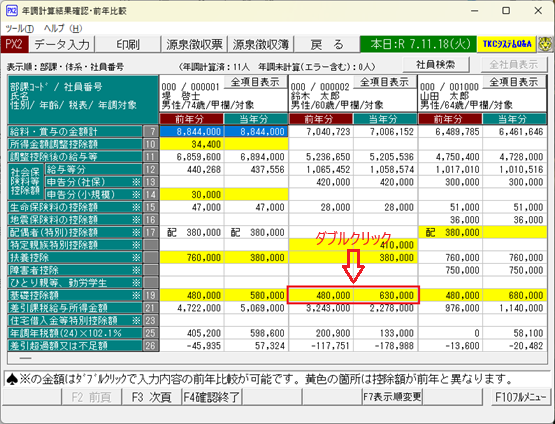Image resolution: width=555 pixels, height=424 pixels.
Task: Open the F10フルメニュー button
Action: 520,397
